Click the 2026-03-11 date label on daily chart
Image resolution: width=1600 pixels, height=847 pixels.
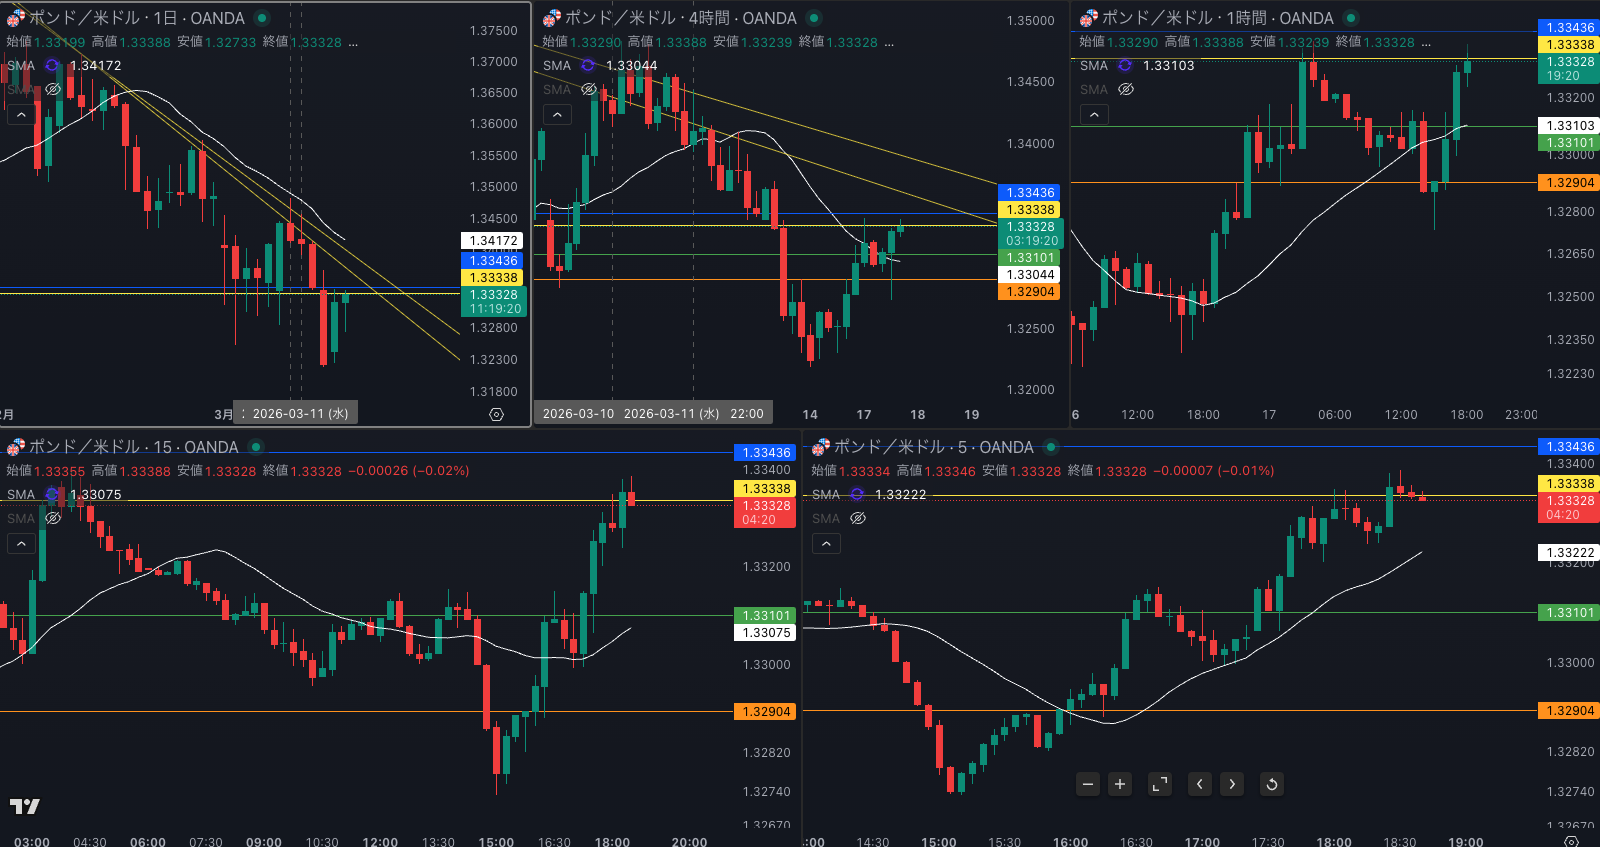(x=299, y=414)
